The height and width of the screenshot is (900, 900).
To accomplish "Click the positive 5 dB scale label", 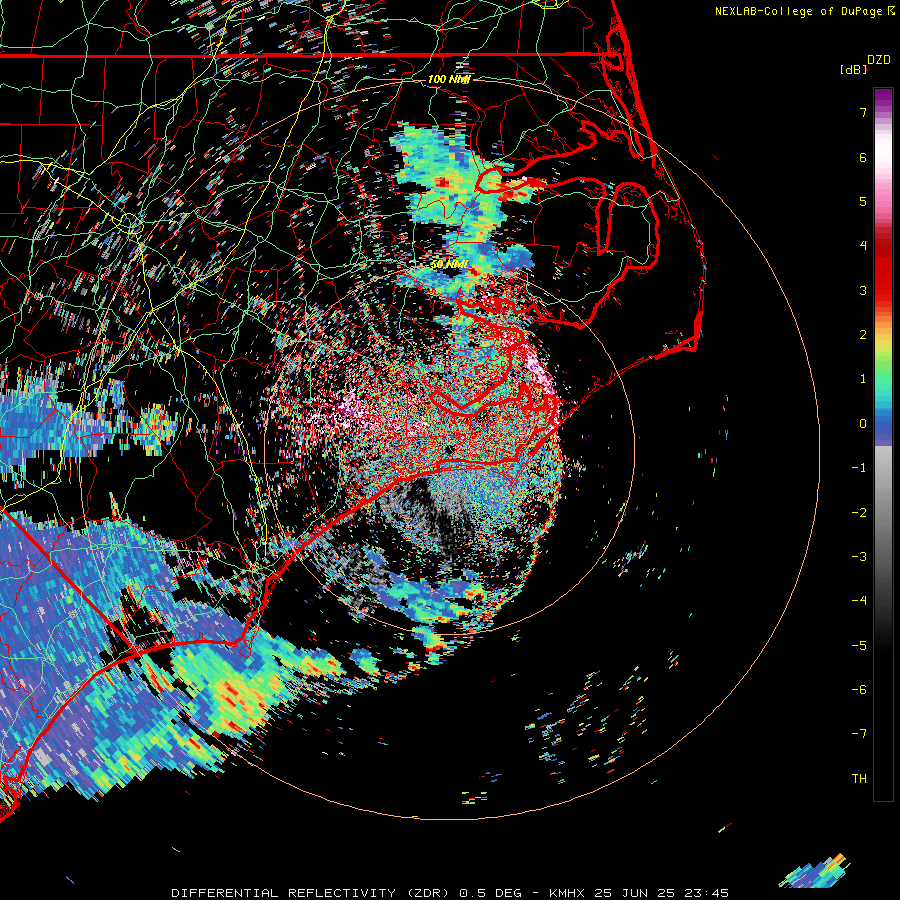I will [x=863, y=201].
